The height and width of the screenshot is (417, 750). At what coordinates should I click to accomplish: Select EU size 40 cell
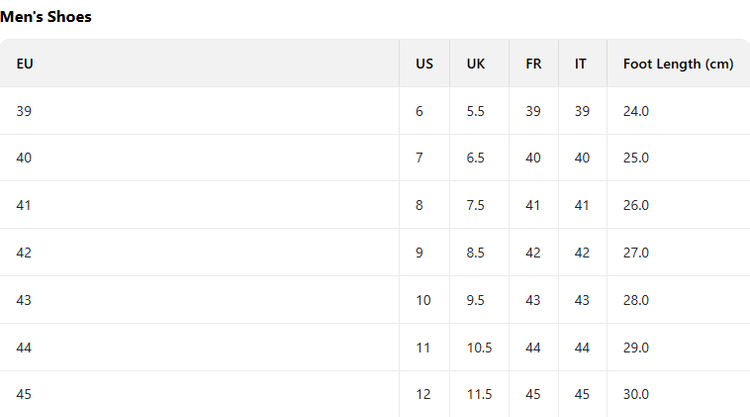coord(24,158)
